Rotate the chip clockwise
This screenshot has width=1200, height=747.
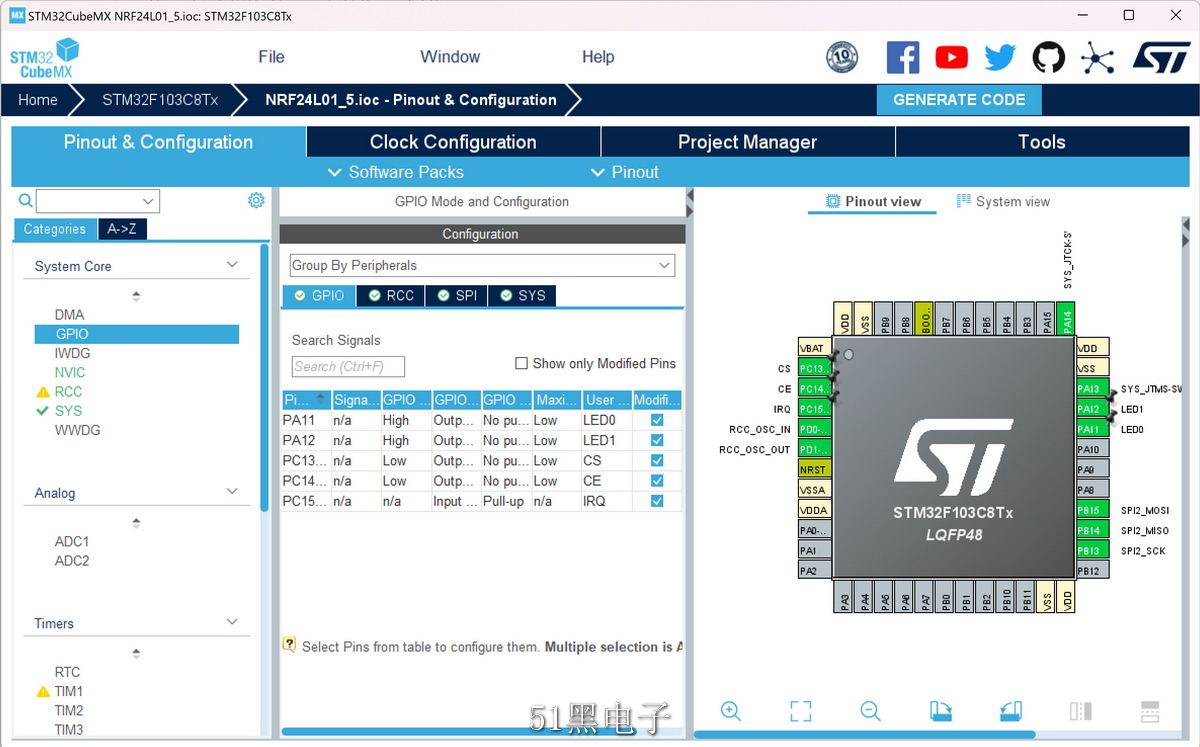pyautogui.click(x=940, y=711)
